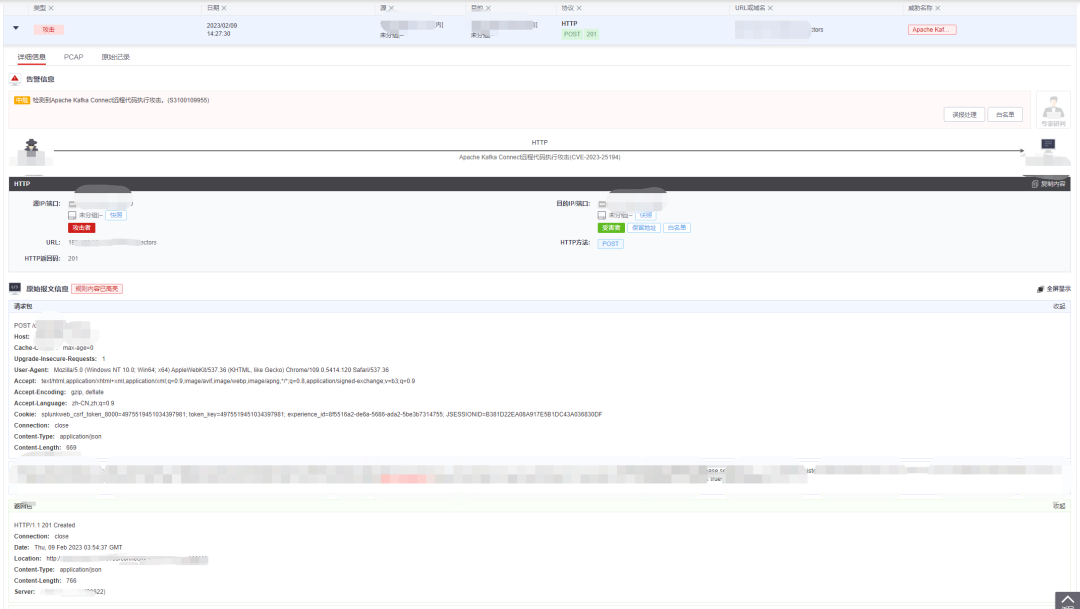Click the CVE-2023-25194 attack description text

click(x=539, y=158)
